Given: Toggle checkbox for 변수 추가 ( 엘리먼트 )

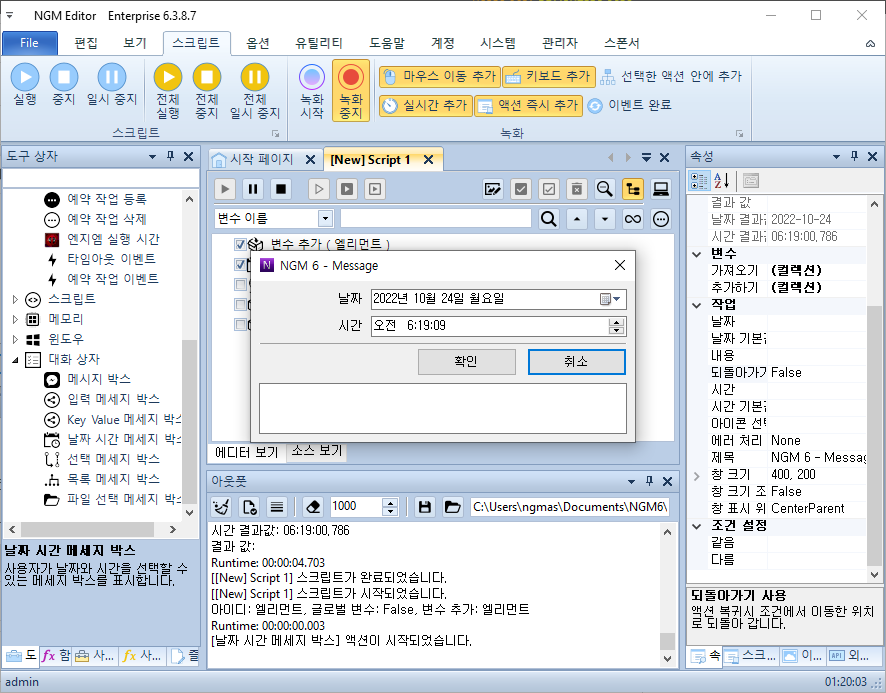Looking at the screenshot, I should tap(240, 244).
